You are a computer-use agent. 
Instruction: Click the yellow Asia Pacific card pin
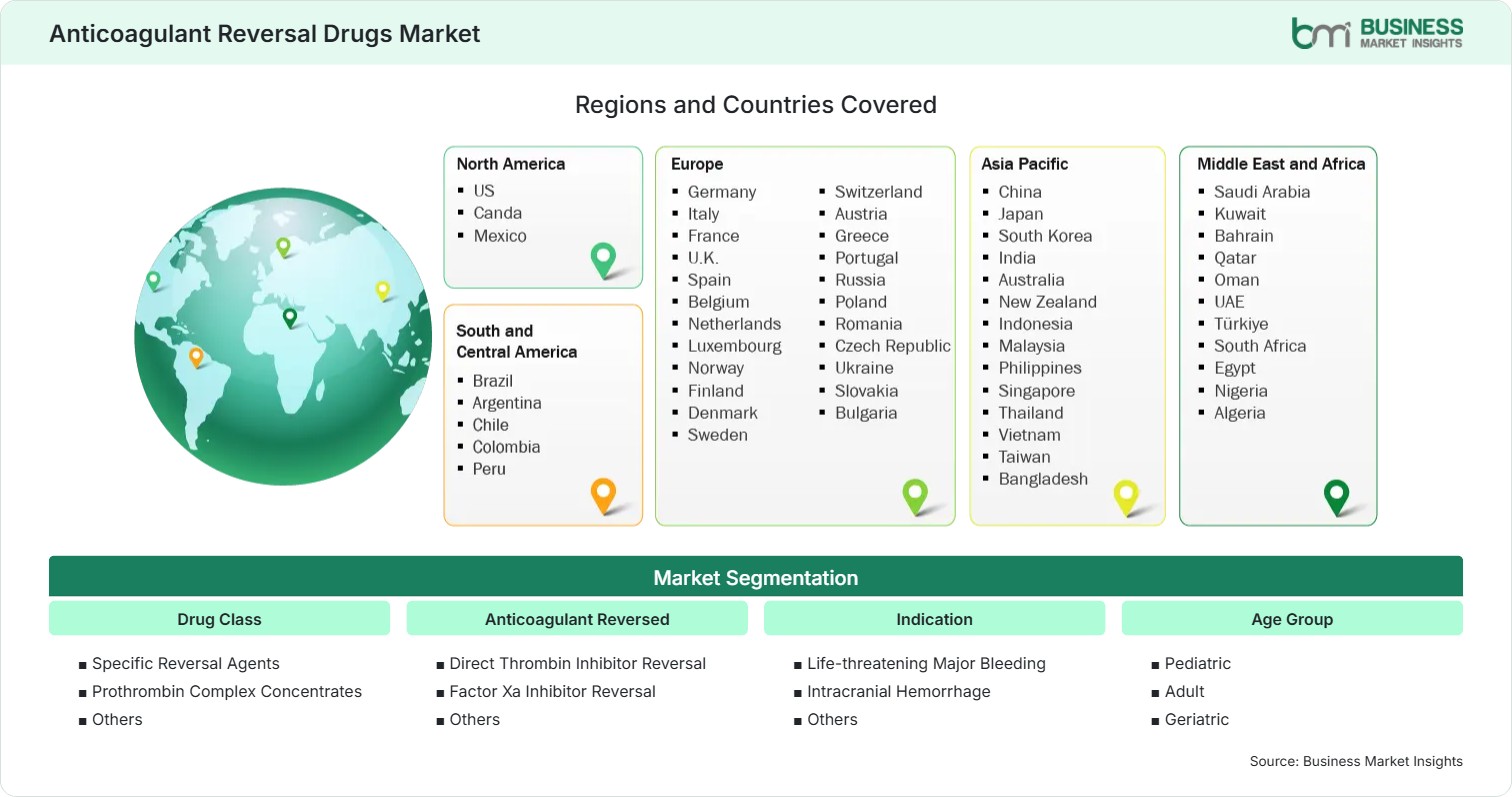1126,497
